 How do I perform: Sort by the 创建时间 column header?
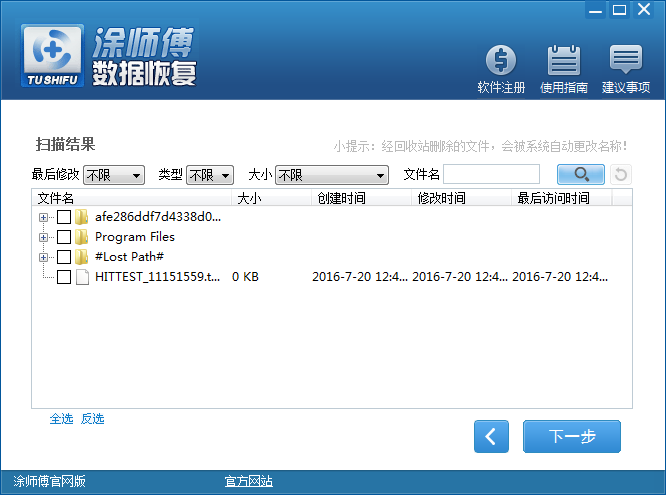pos(361,198)
